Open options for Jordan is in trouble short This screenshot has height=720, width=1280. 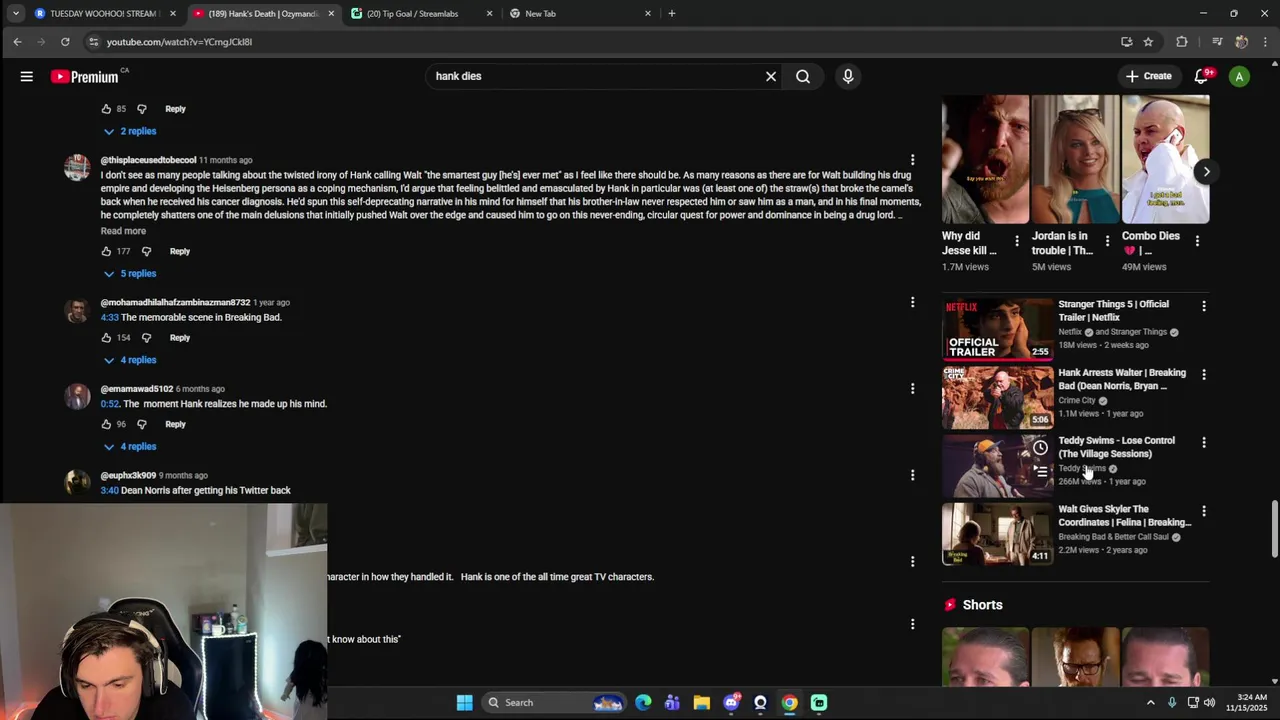click(1107, 241)
